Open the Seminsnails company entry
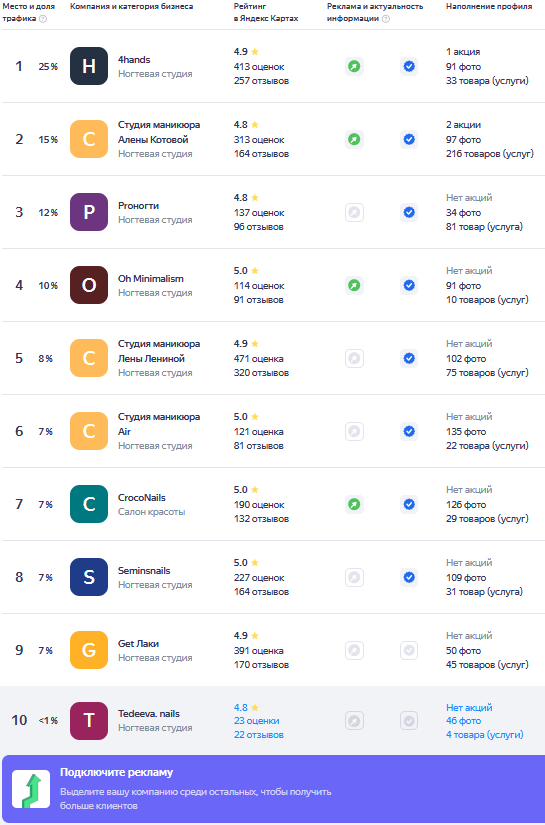This screenshot has width=545, height=825. coord(144,570)
